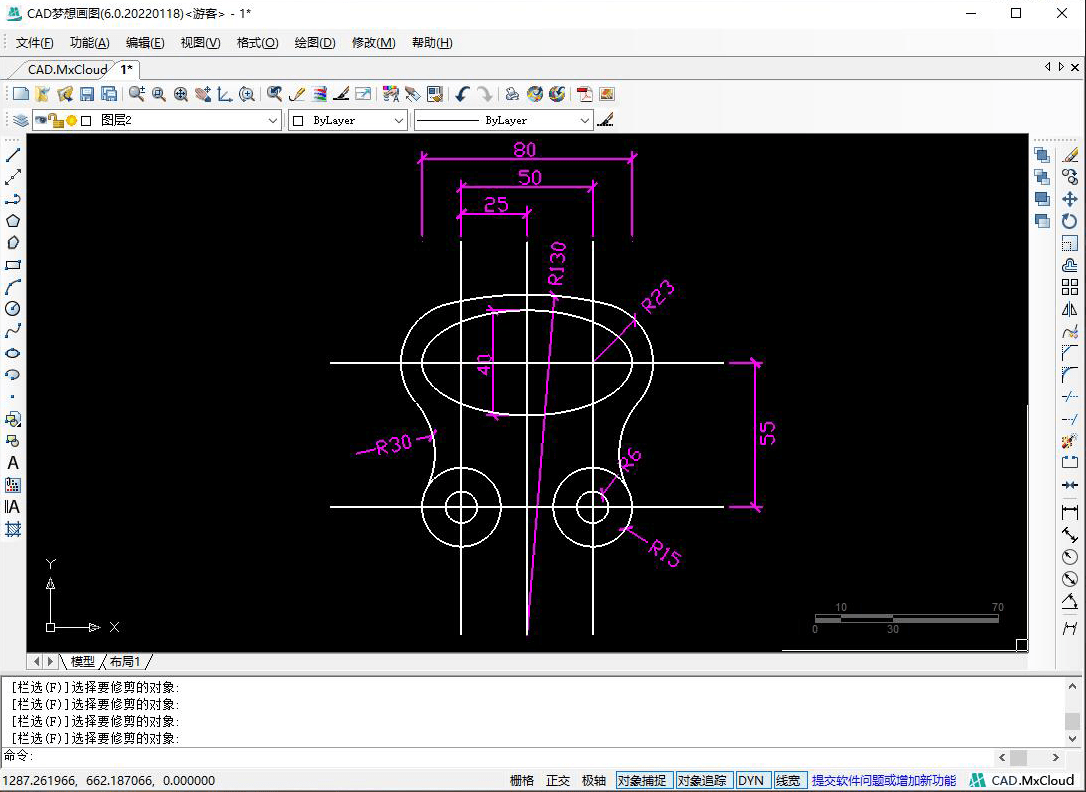This screenshot has width=1086, height=792.
Task: Toggle DYN dynamic input
Action: (750, 781)
